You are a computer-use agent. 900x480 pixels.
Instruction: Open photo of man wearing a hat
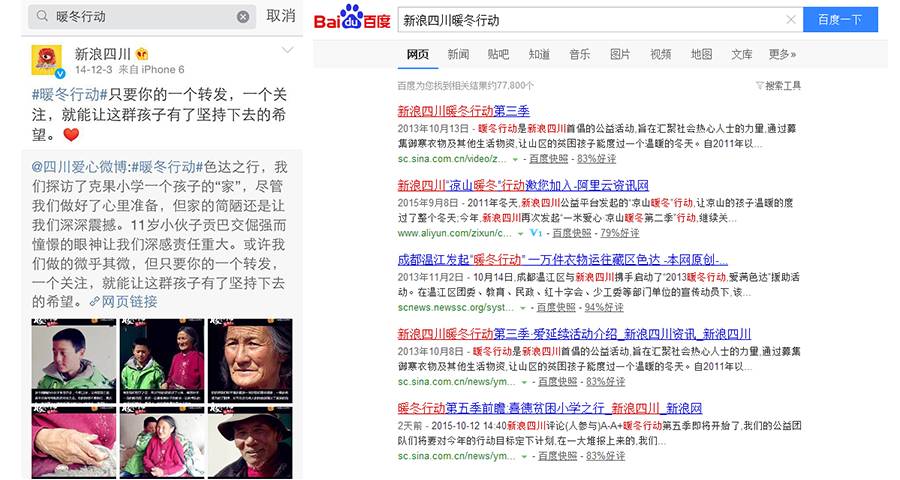tap(250, 442)
